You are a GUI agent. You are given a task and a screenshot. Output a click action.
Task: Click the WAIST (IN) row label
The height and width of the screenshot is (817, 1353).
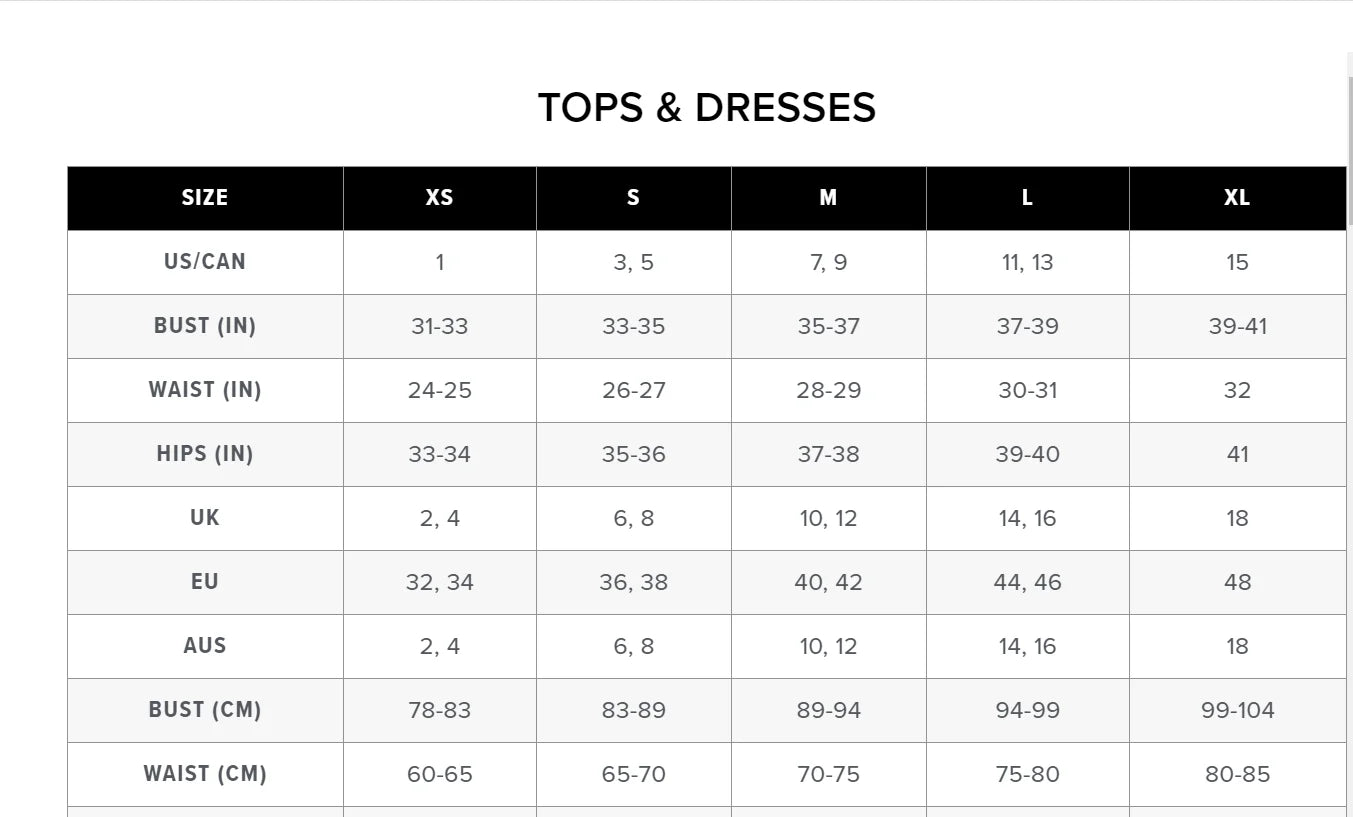[x=205, y=390]
